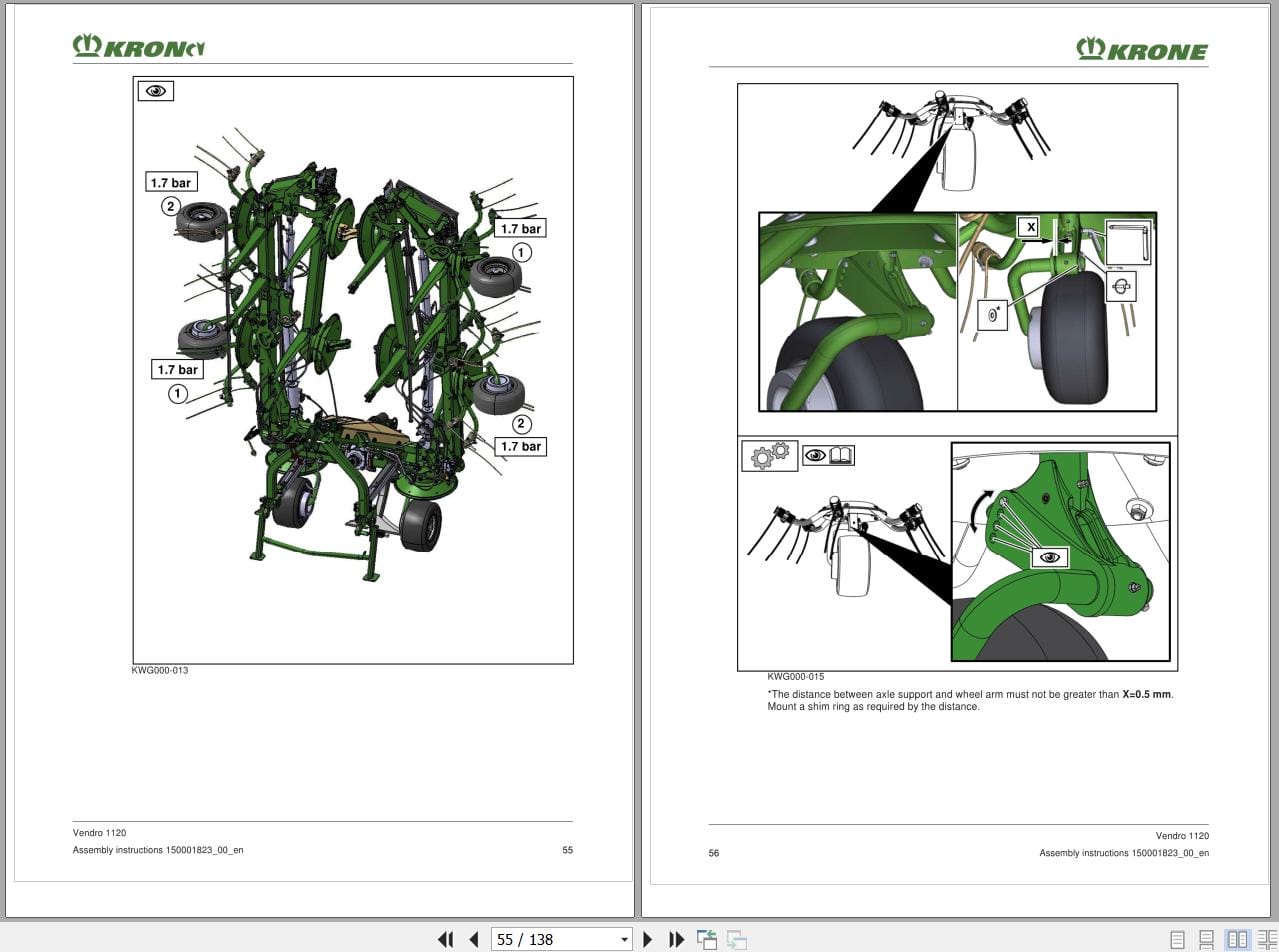Jump to the first page of the document
Screen dimensions: 1279x952
[446, 939]
